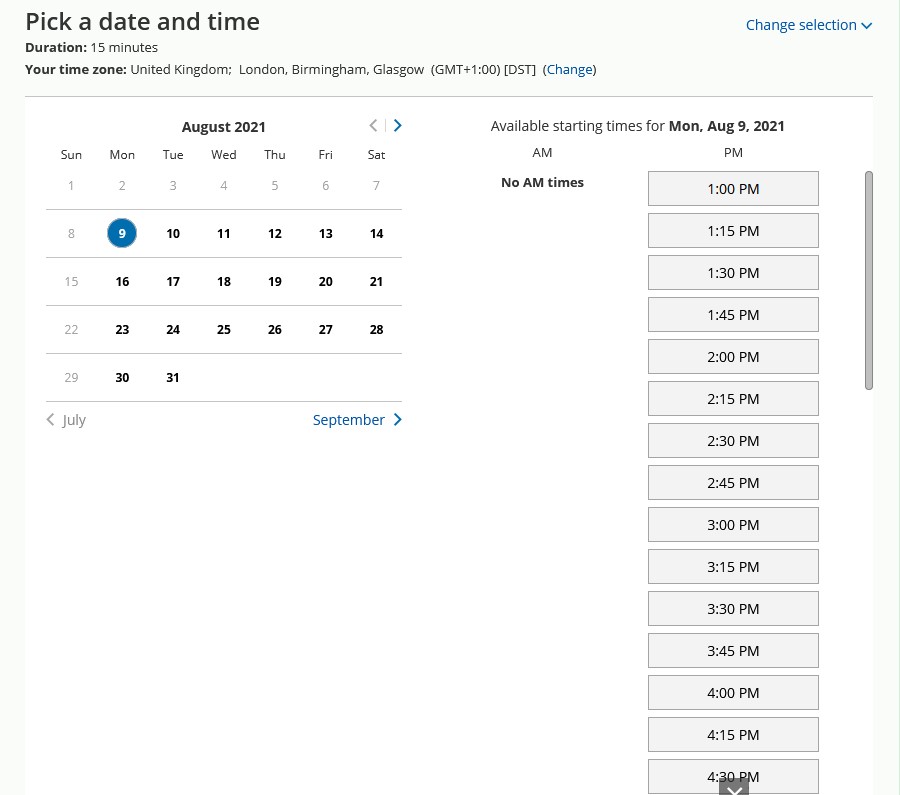Book the 4:00 PM time slot
The width and height of the screenshot is (900, 795).
point(733,693)
